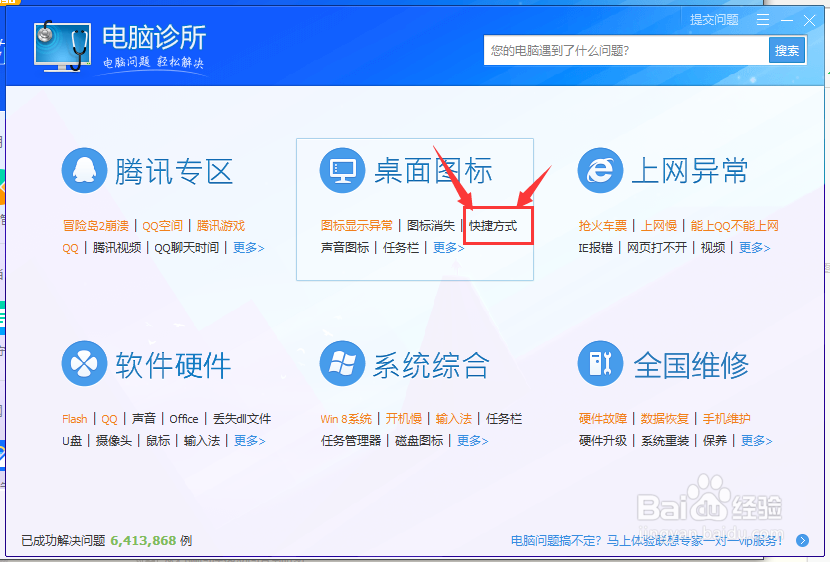Image resolution: width=830 pixels, height=562 pixels.
Task: Click 任务栏 under 桌面图标
Action: 401,248
